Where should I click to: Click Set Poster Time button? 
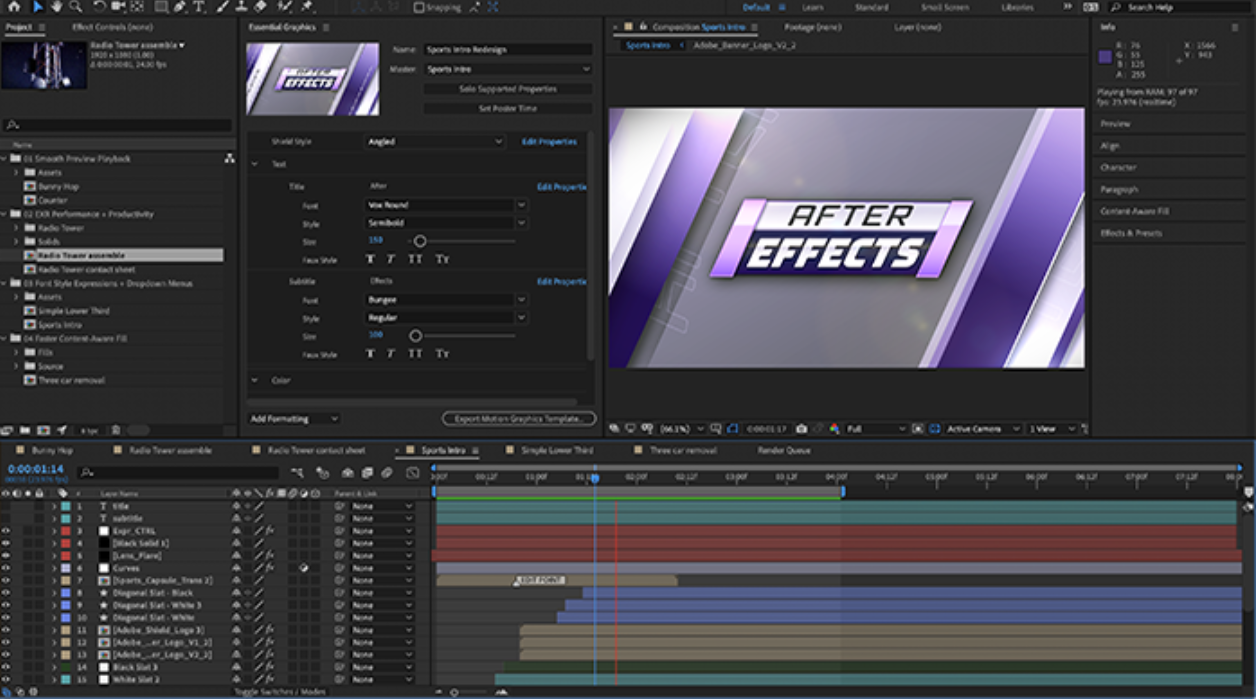[x=508, y=108]
